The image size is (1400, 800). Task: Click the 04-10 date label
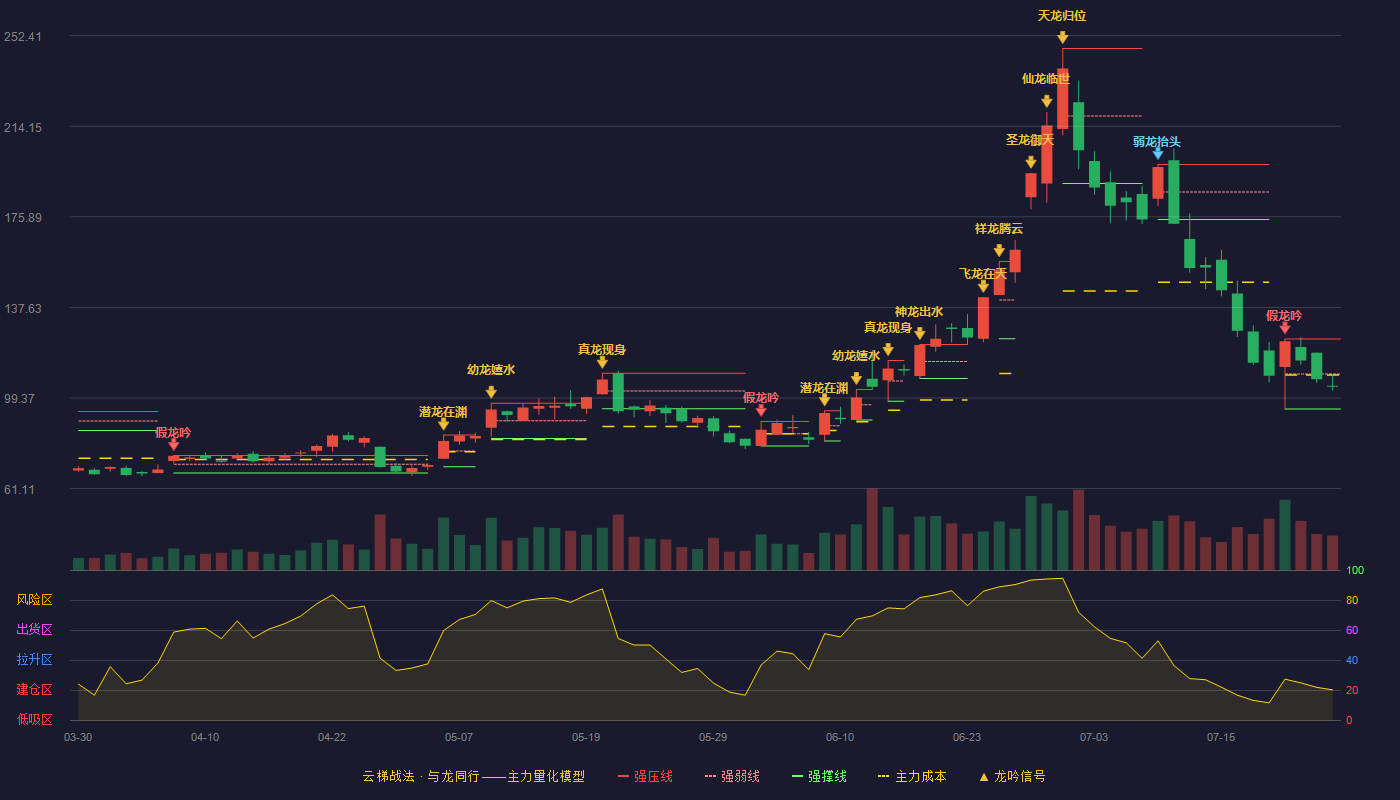(x=205, y=737)
